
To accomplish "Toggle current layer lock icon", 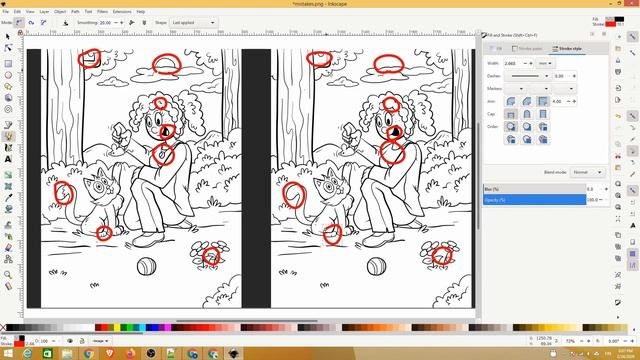I will [82, 341].
